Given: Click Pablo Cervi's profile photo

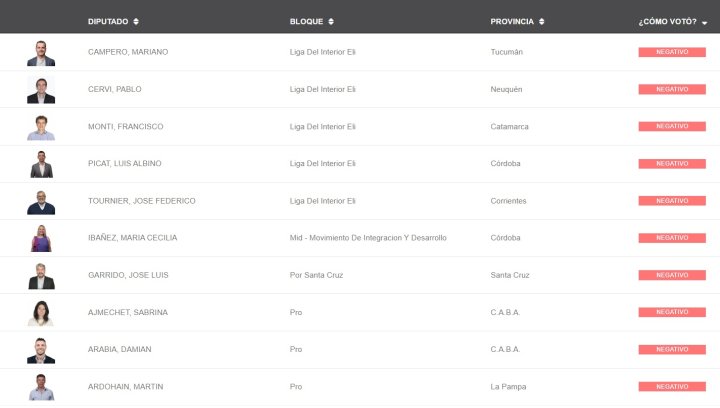Looking at the screenshot, I should coord(41,90).
